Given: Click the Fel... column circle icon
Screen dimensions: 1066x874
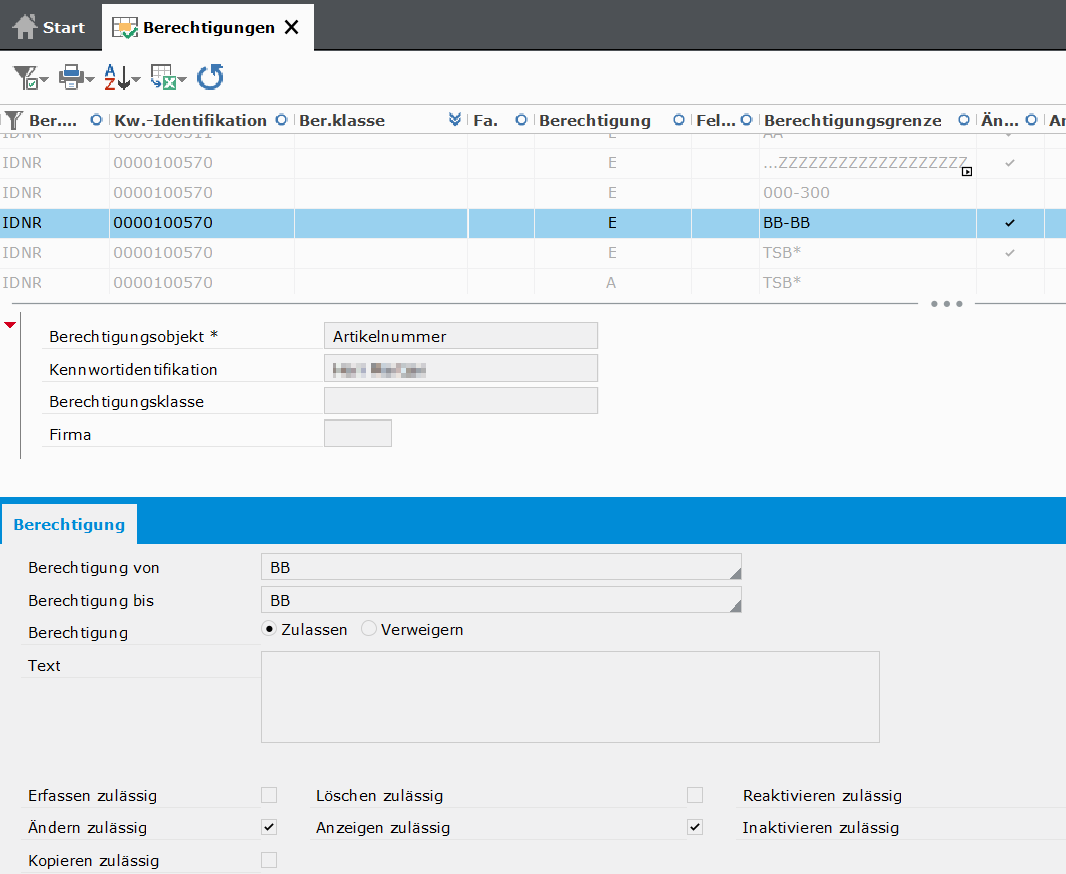Looking at the screenshot, I should pos(746,120).
